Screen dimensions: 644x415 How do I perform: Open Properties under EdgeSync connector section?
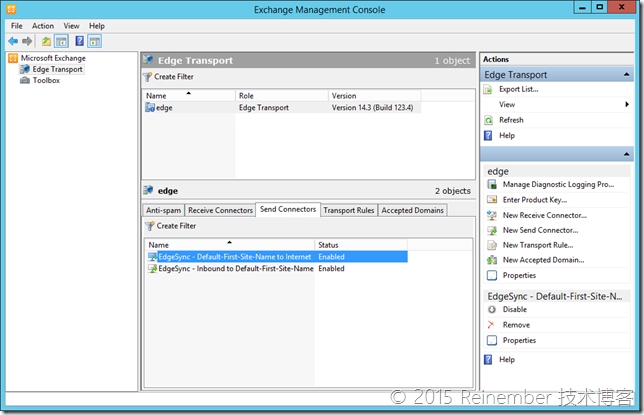pos(519,340)
